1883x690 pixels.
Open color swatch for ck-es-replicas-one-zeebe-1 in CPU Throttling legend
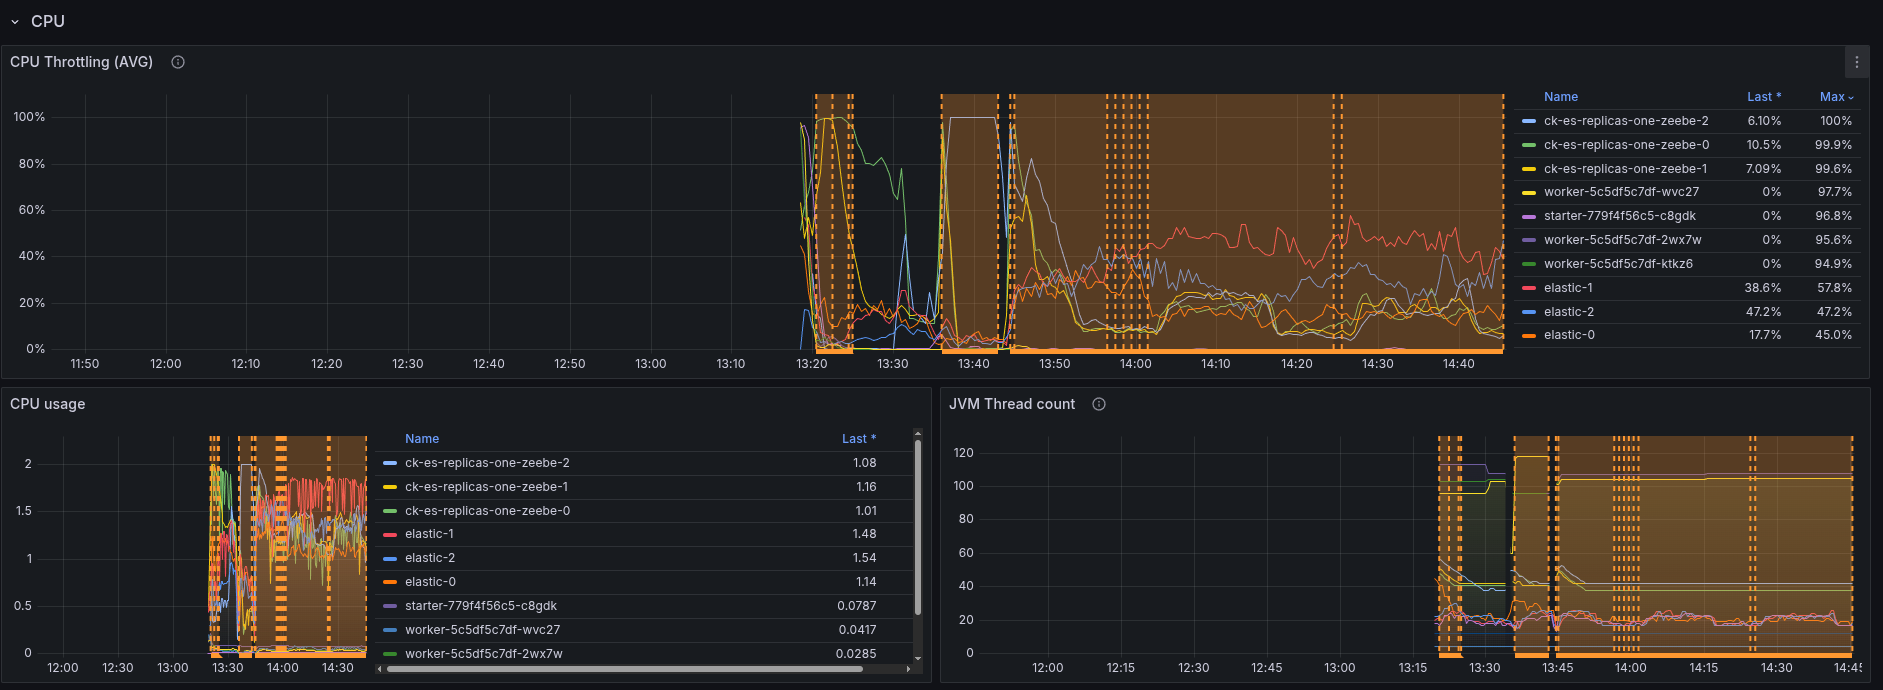click(1529, 169)
